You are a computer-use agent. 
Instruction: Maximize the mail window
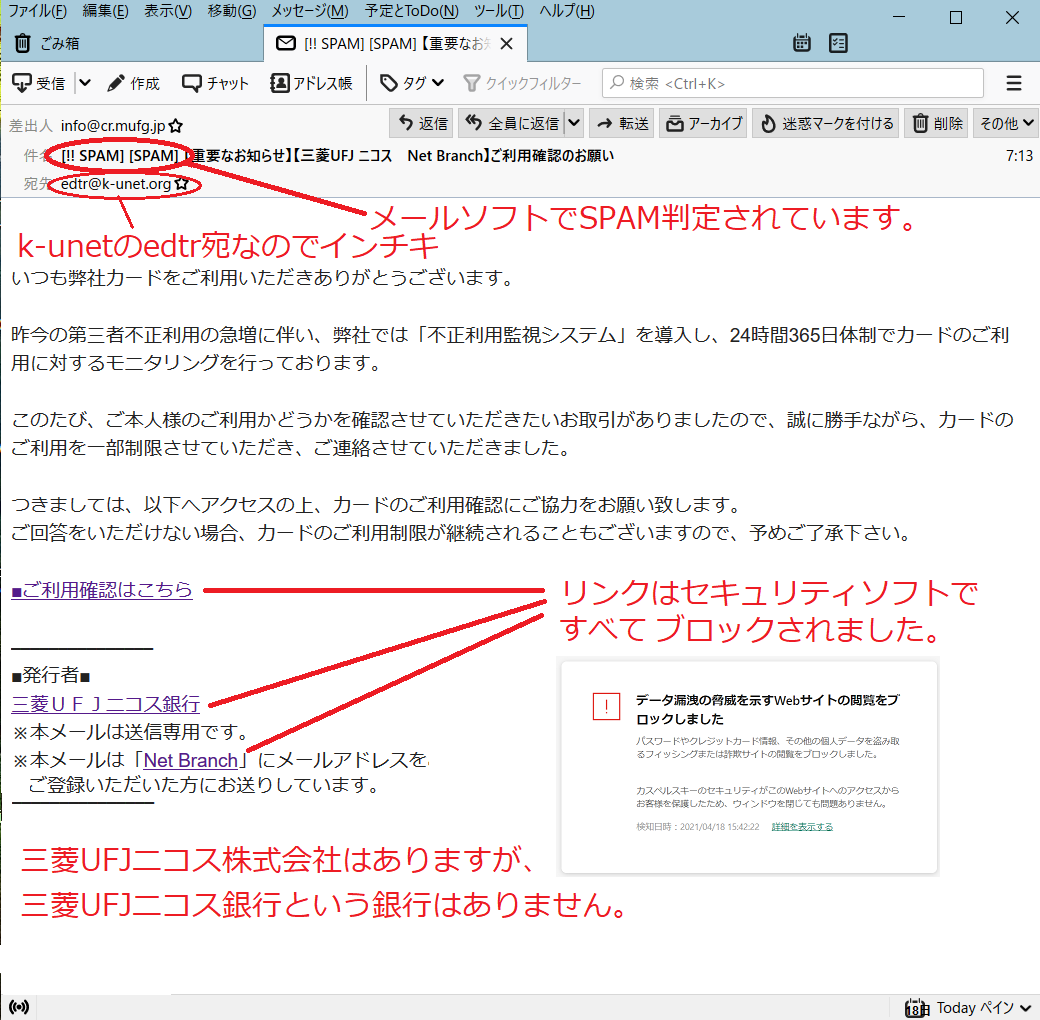coord(956,17)
